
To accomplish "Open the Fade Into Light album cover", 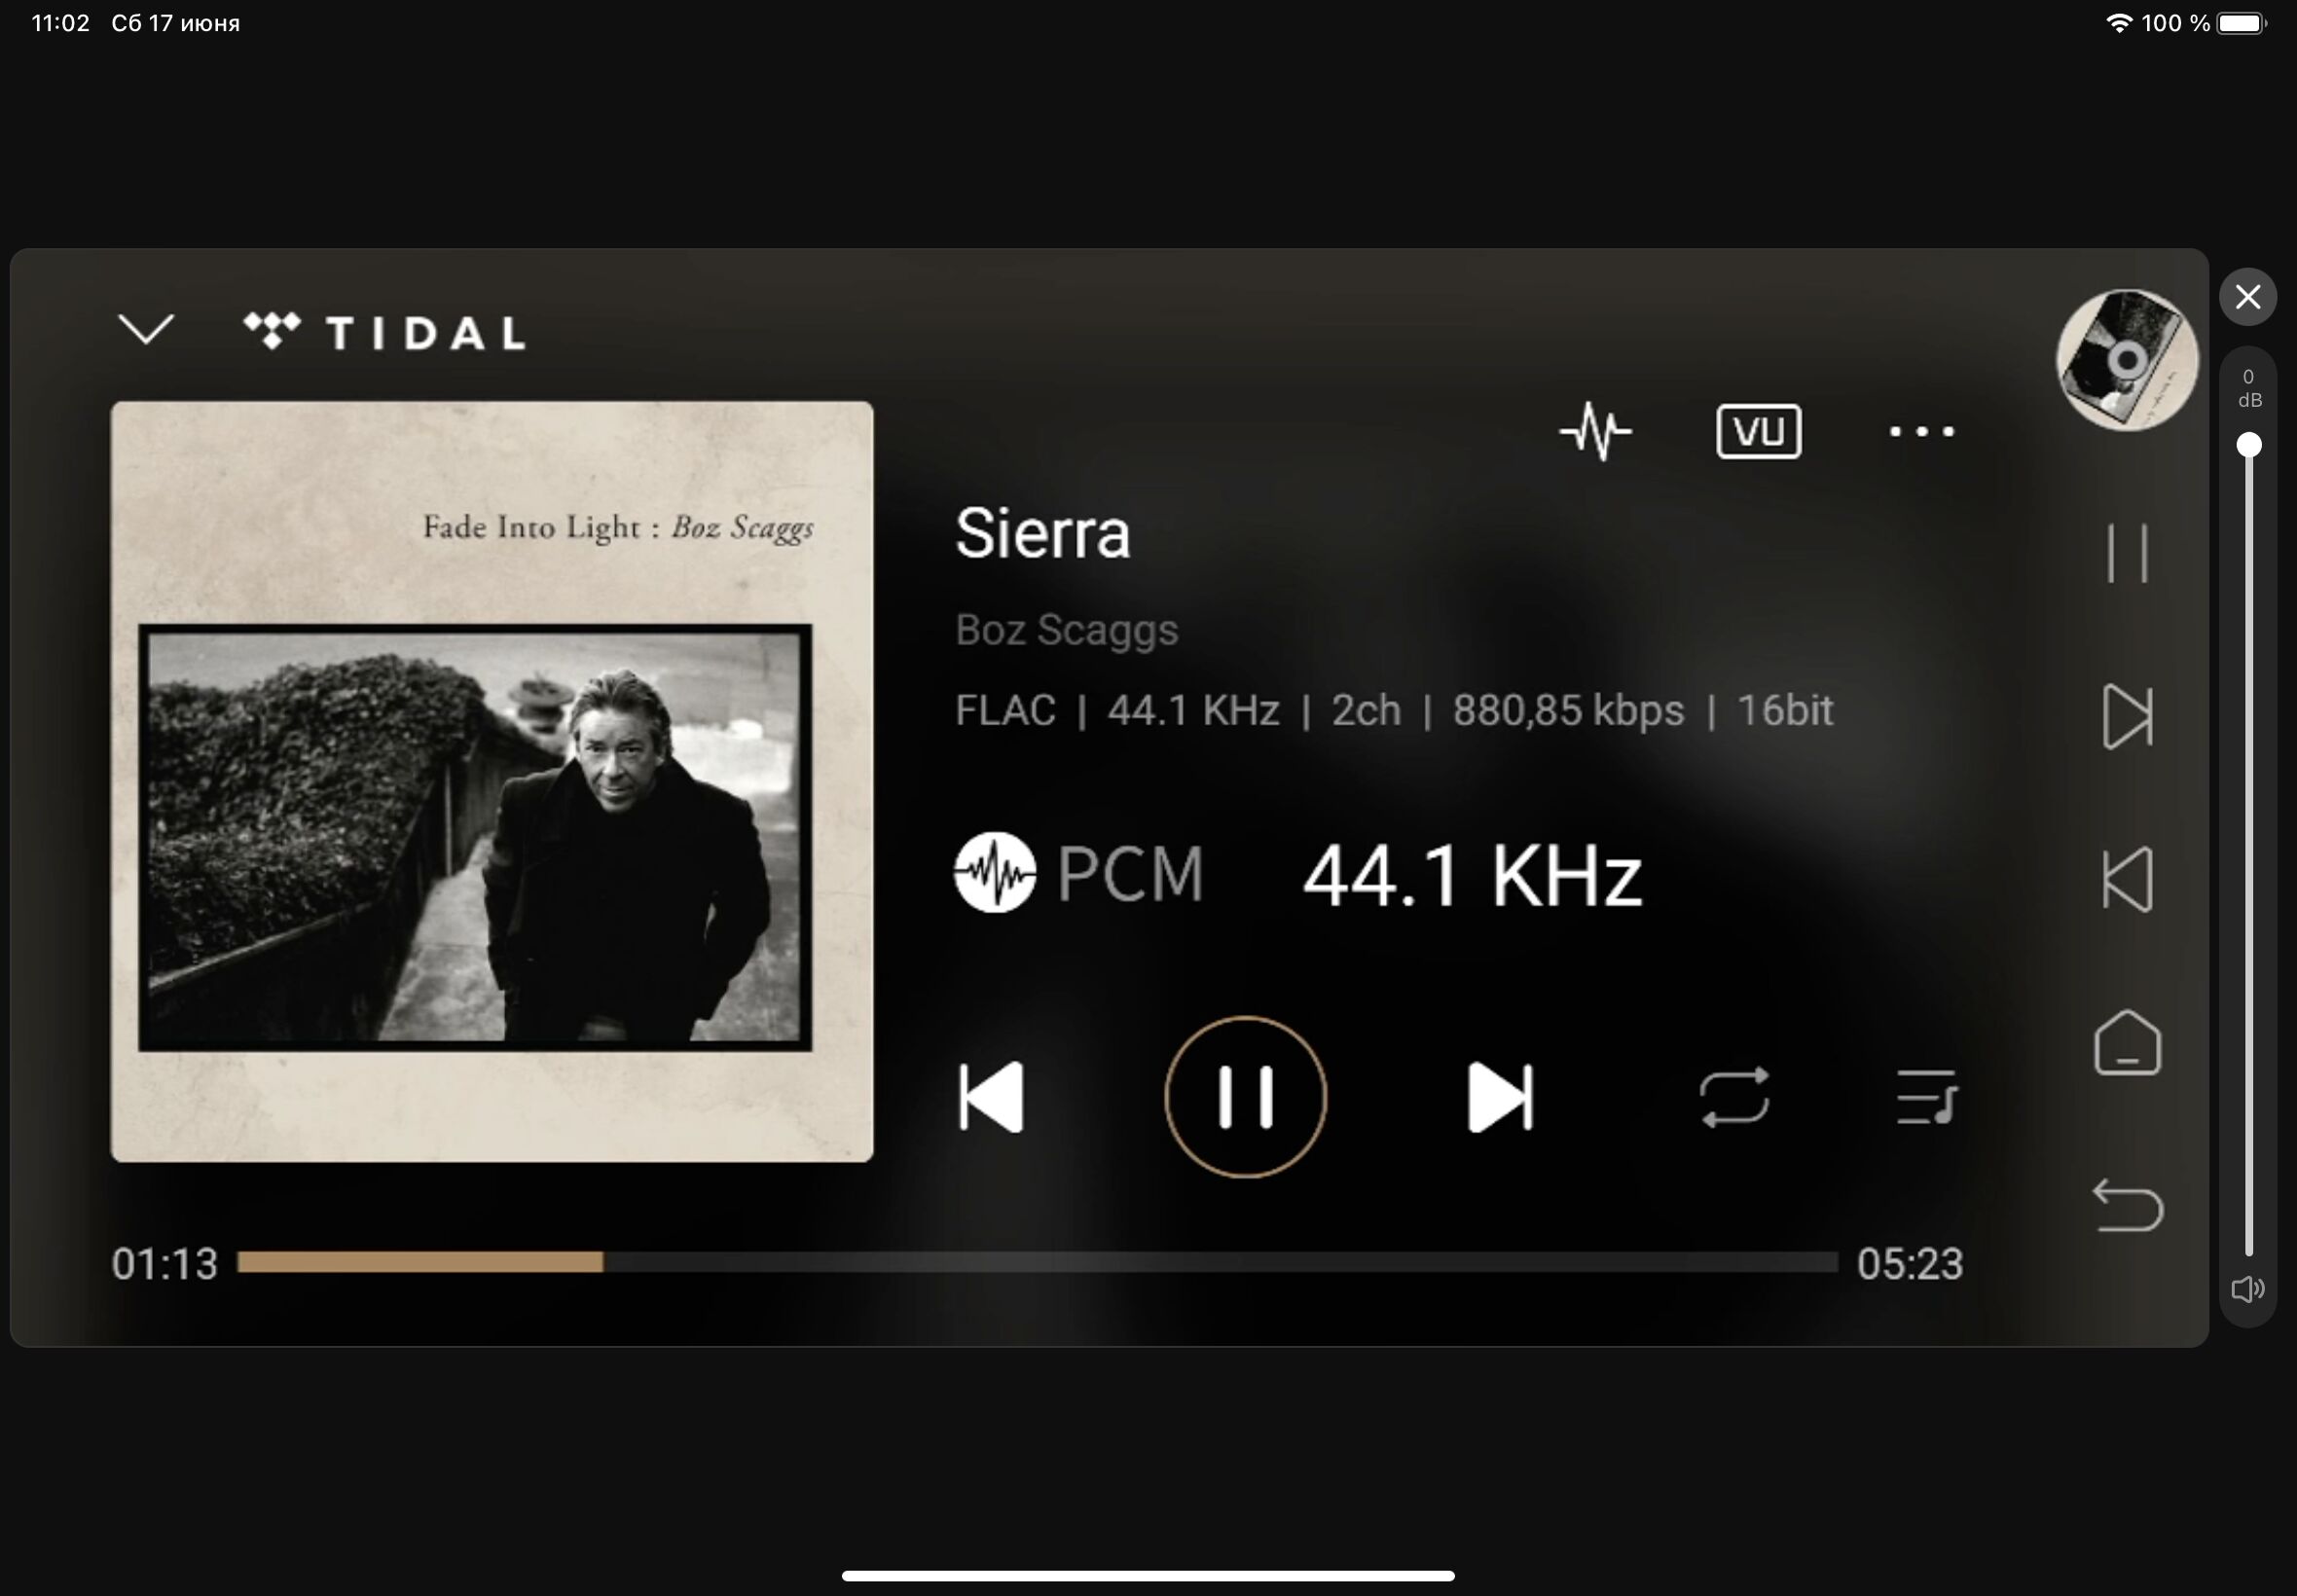I will tap(492, 782).
